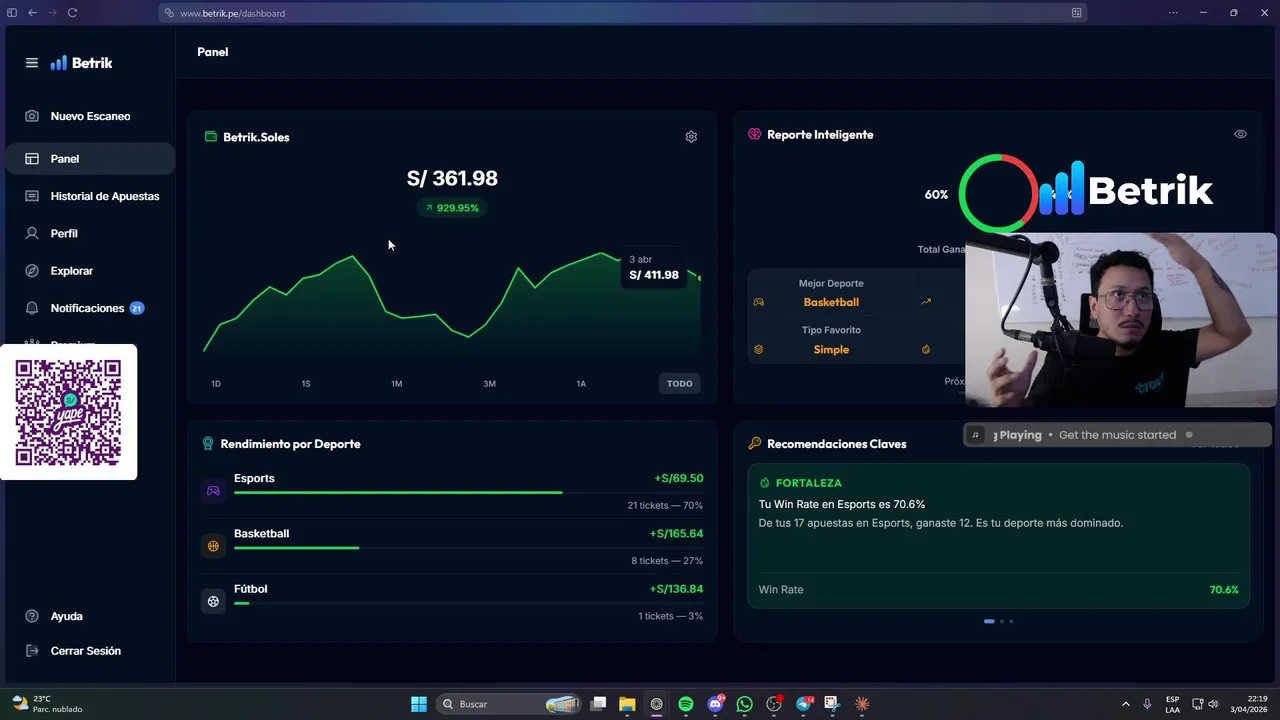Click the browser address bar URL
This screenshot has height=720, width=1280.
point(233,13)
